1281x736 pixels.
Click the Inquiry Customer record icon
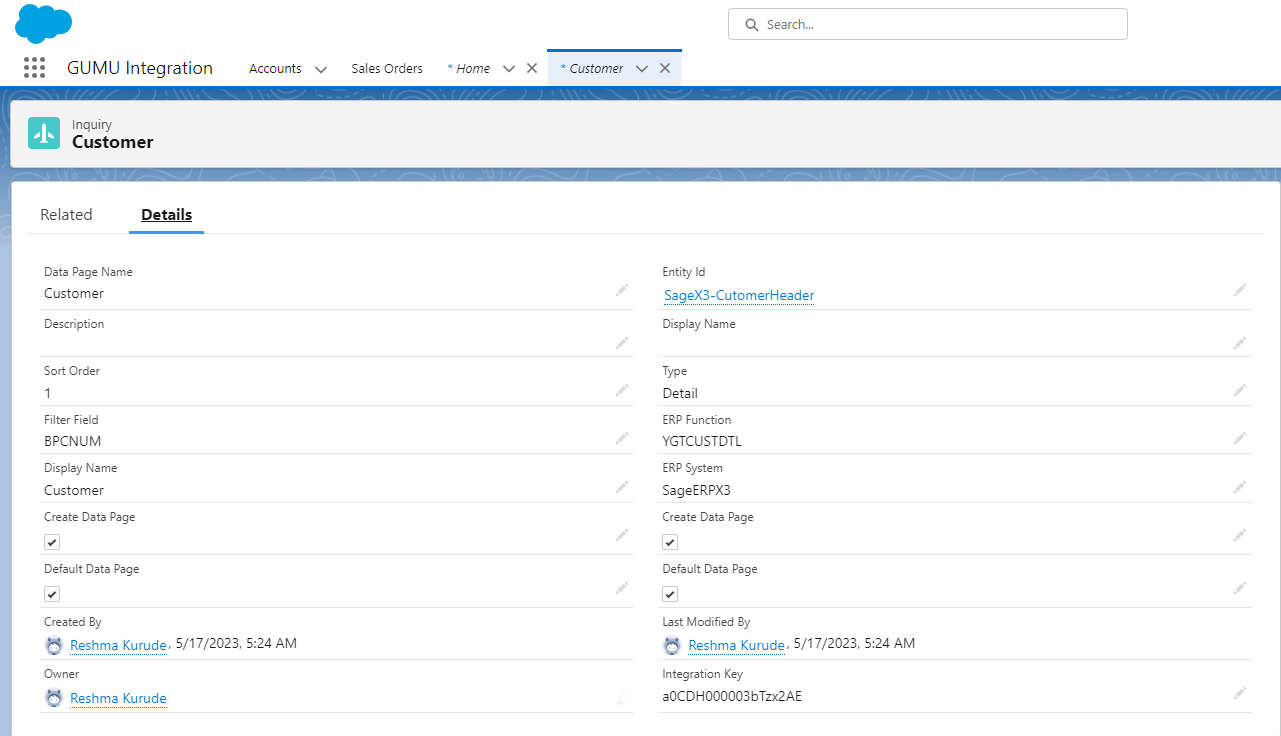[x=44, y=133]
